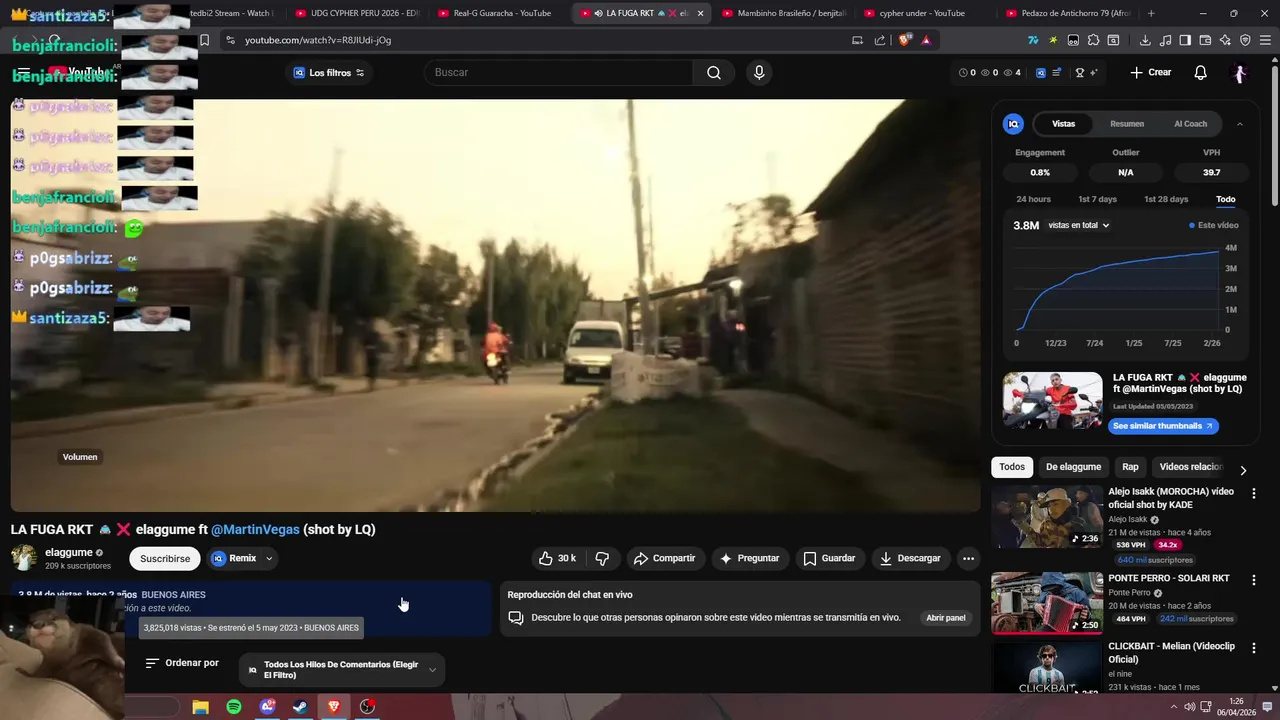Image resolution: width=1280 pixels, height=720 pixels.
Task: Open Spotify from taskbar
Action: [x=234, y=707]
